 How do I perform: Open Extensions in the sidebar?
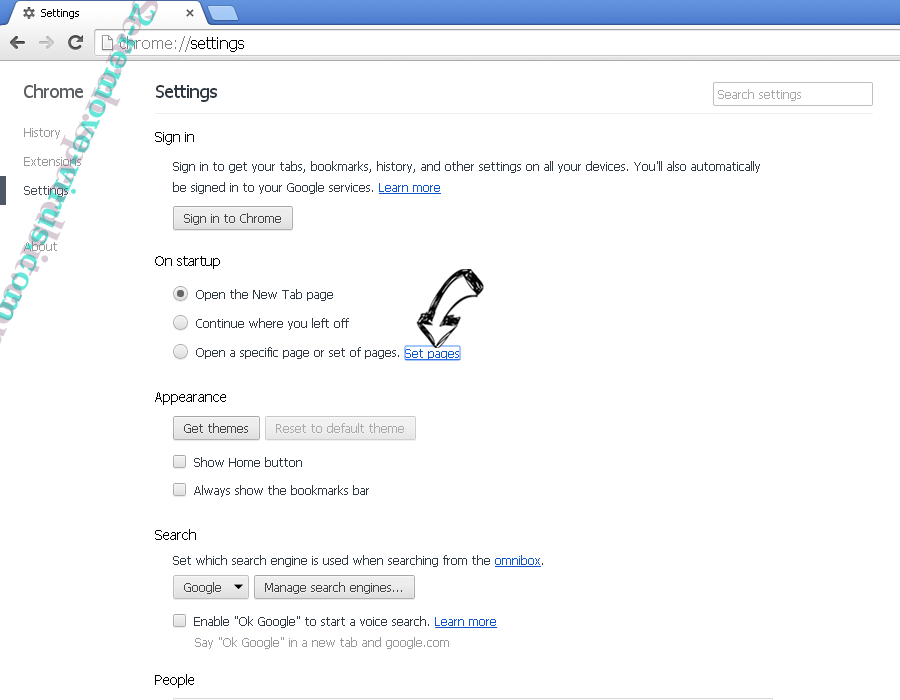tap(52, 161)
